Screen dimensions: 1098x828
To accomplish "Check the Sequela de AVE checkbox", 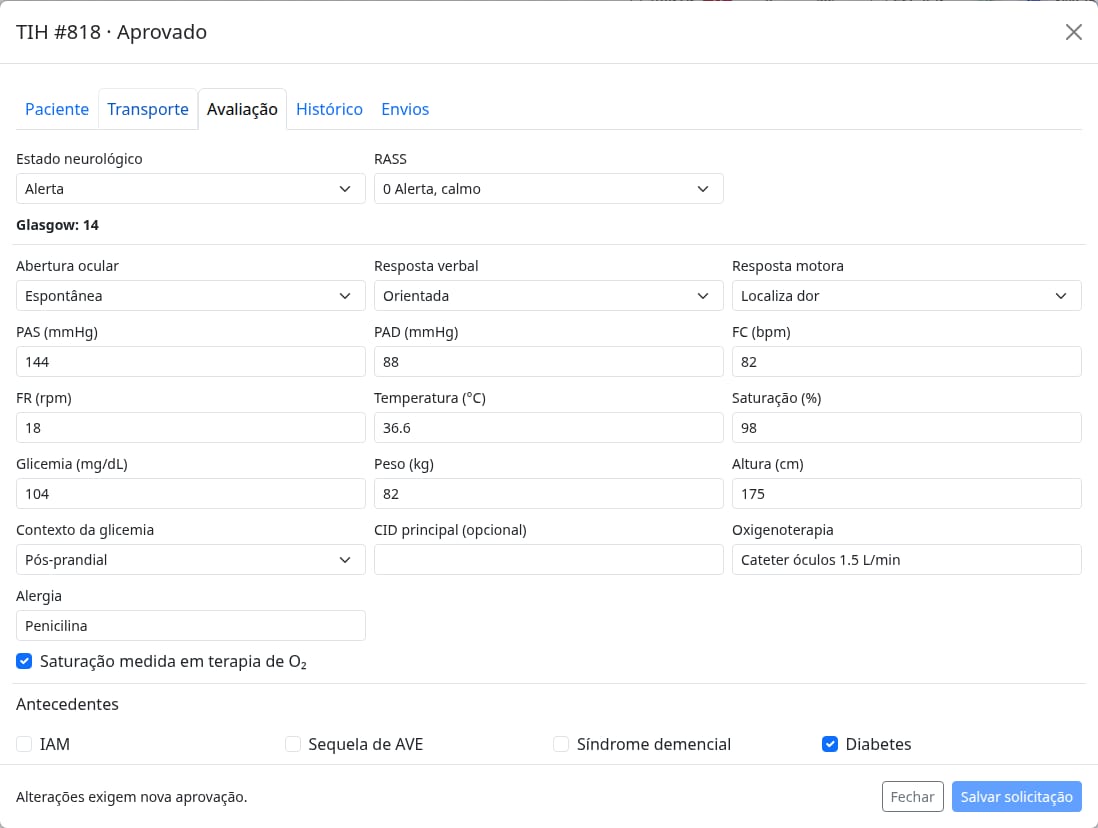I will coord(293,744).
